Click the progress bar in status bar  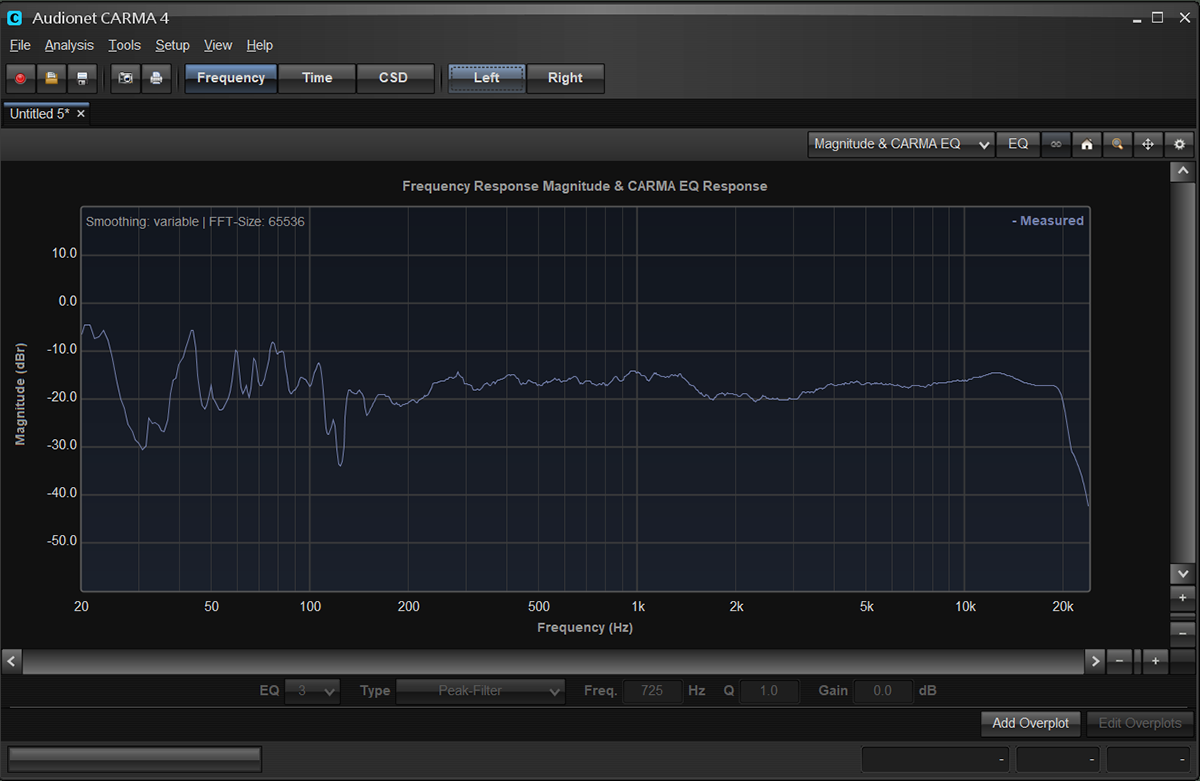click(135, 759)
